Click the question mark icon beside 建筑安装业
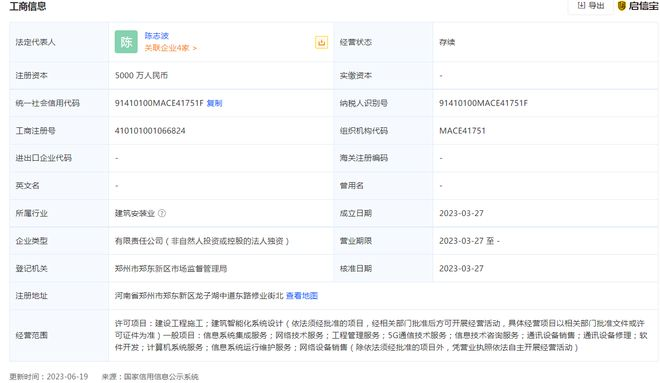 click(x=162, y=213)
